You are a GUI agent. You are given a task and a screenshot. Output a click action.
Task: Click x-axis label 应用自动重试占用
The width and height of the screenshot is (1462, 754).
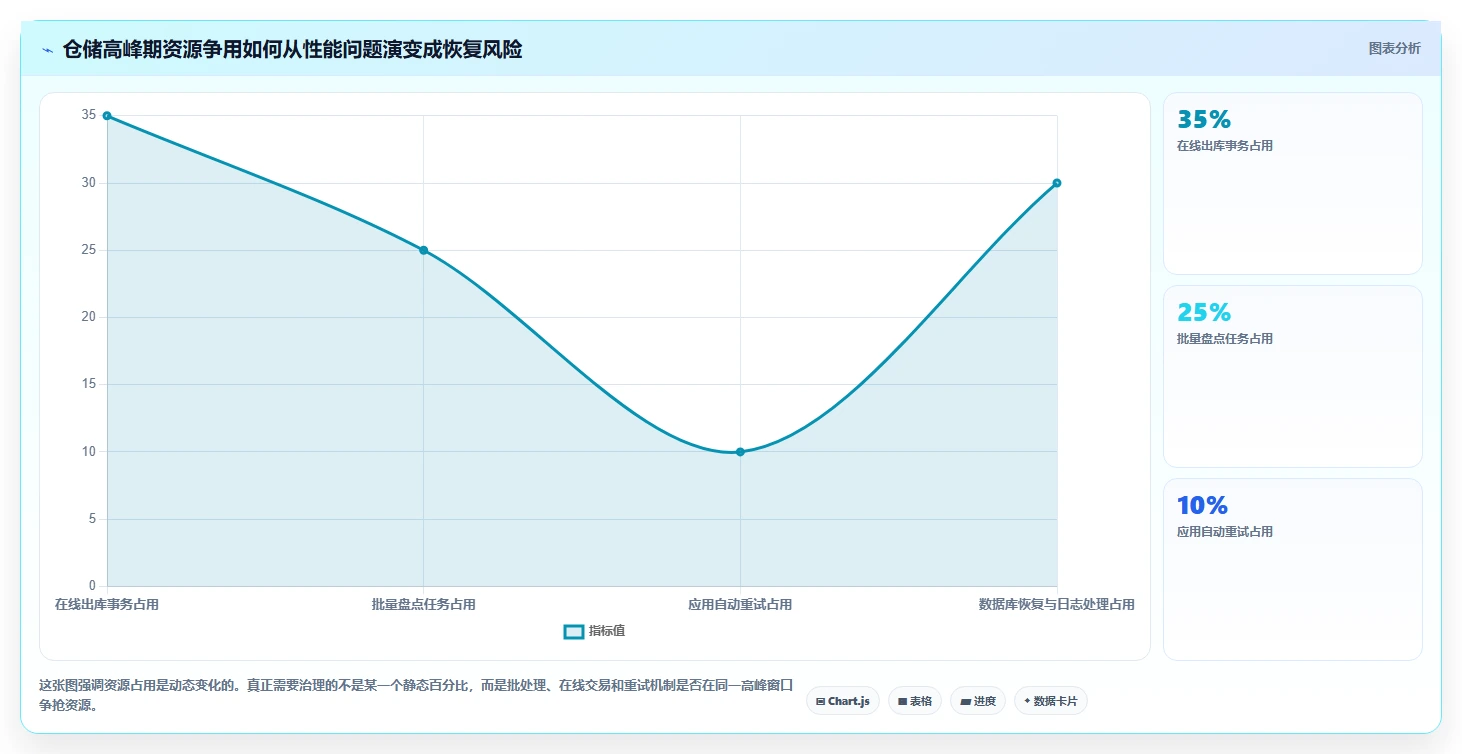coord(740,604)
